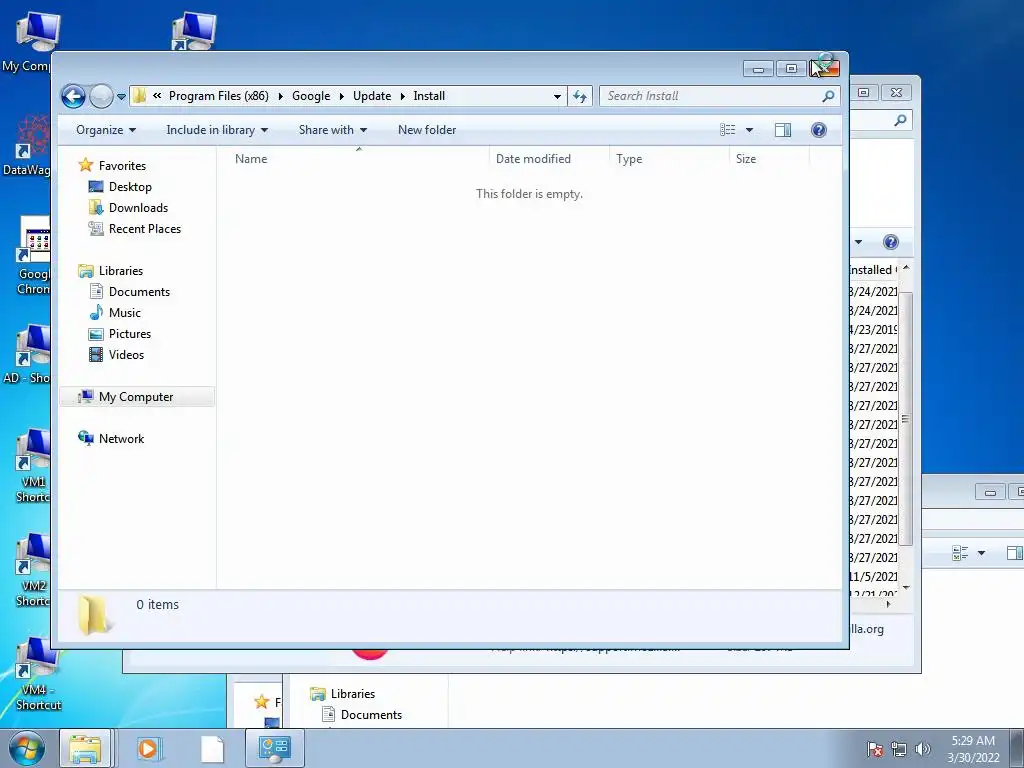Click search icon in background window's search box
The width and height of the screenshot is (1024, 768).
[x=901, y=120]
